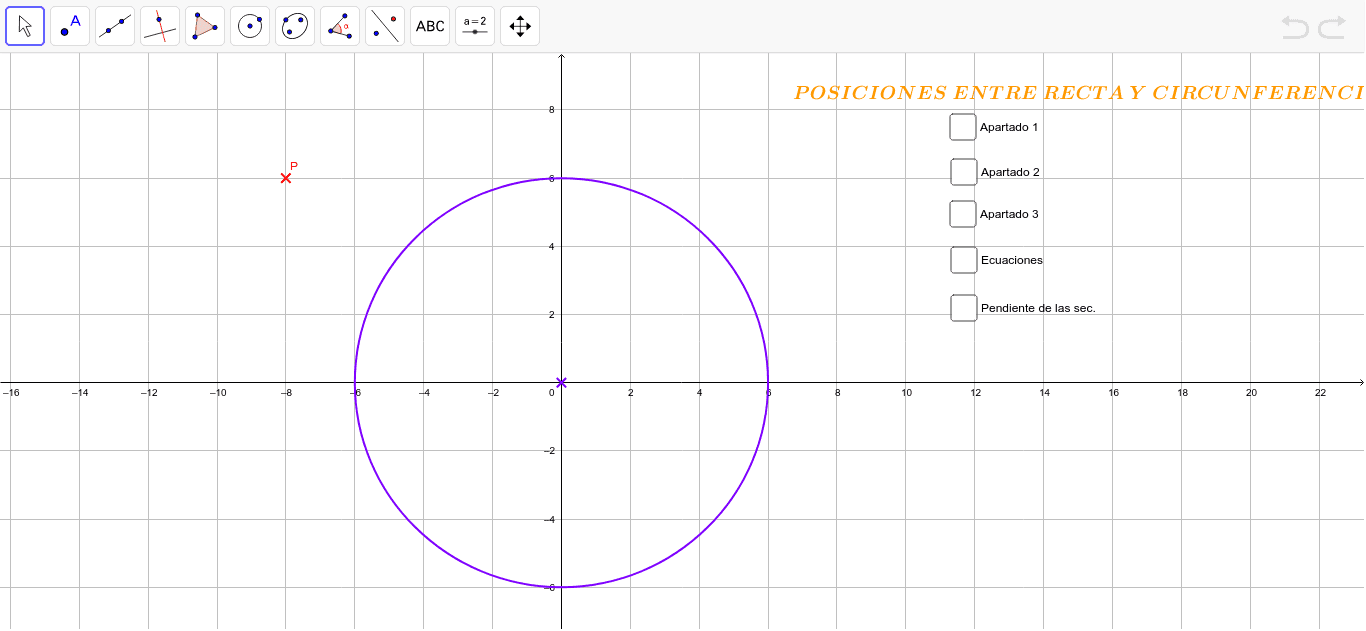Toggle the Ecuaciones checkbox
The image size is (1366, 631).
tap(964, 260)
